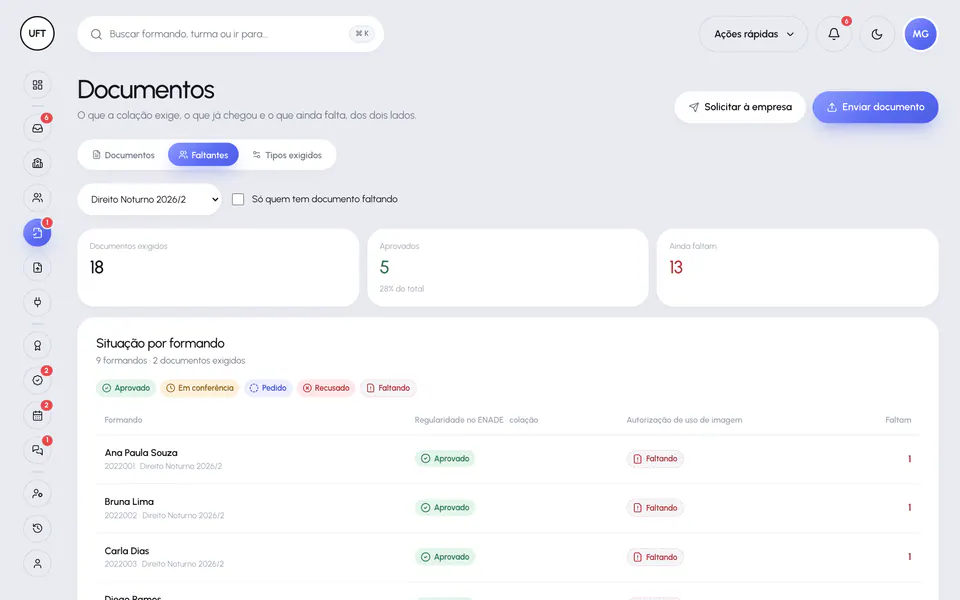Click the Faltam column header
The width and height of the screenshot is (960, 600).
pyautogui.click(x=898, y=420)
